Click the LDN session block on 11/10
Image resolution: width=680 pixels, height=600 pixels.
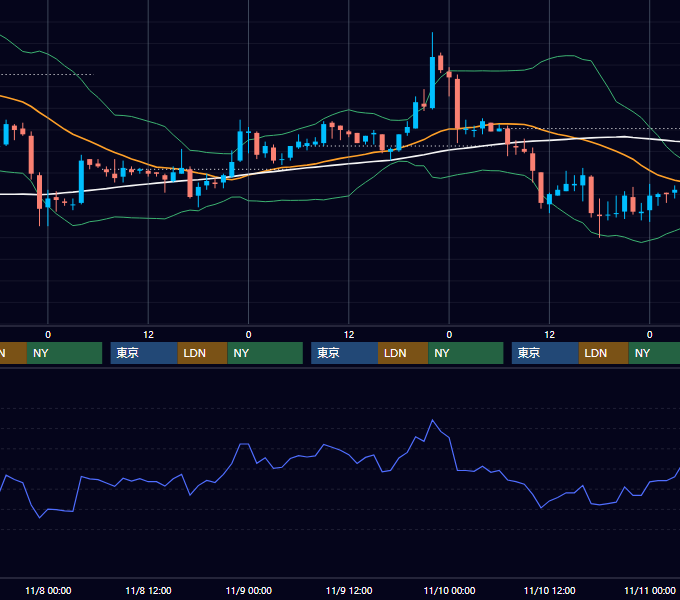(603, 353)
